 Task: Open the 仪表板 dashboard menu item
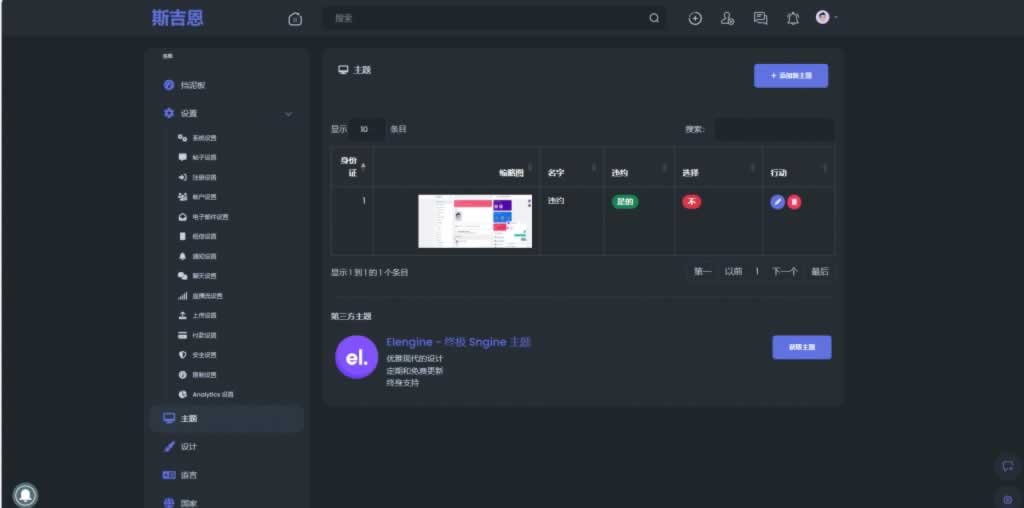point(192,86)
